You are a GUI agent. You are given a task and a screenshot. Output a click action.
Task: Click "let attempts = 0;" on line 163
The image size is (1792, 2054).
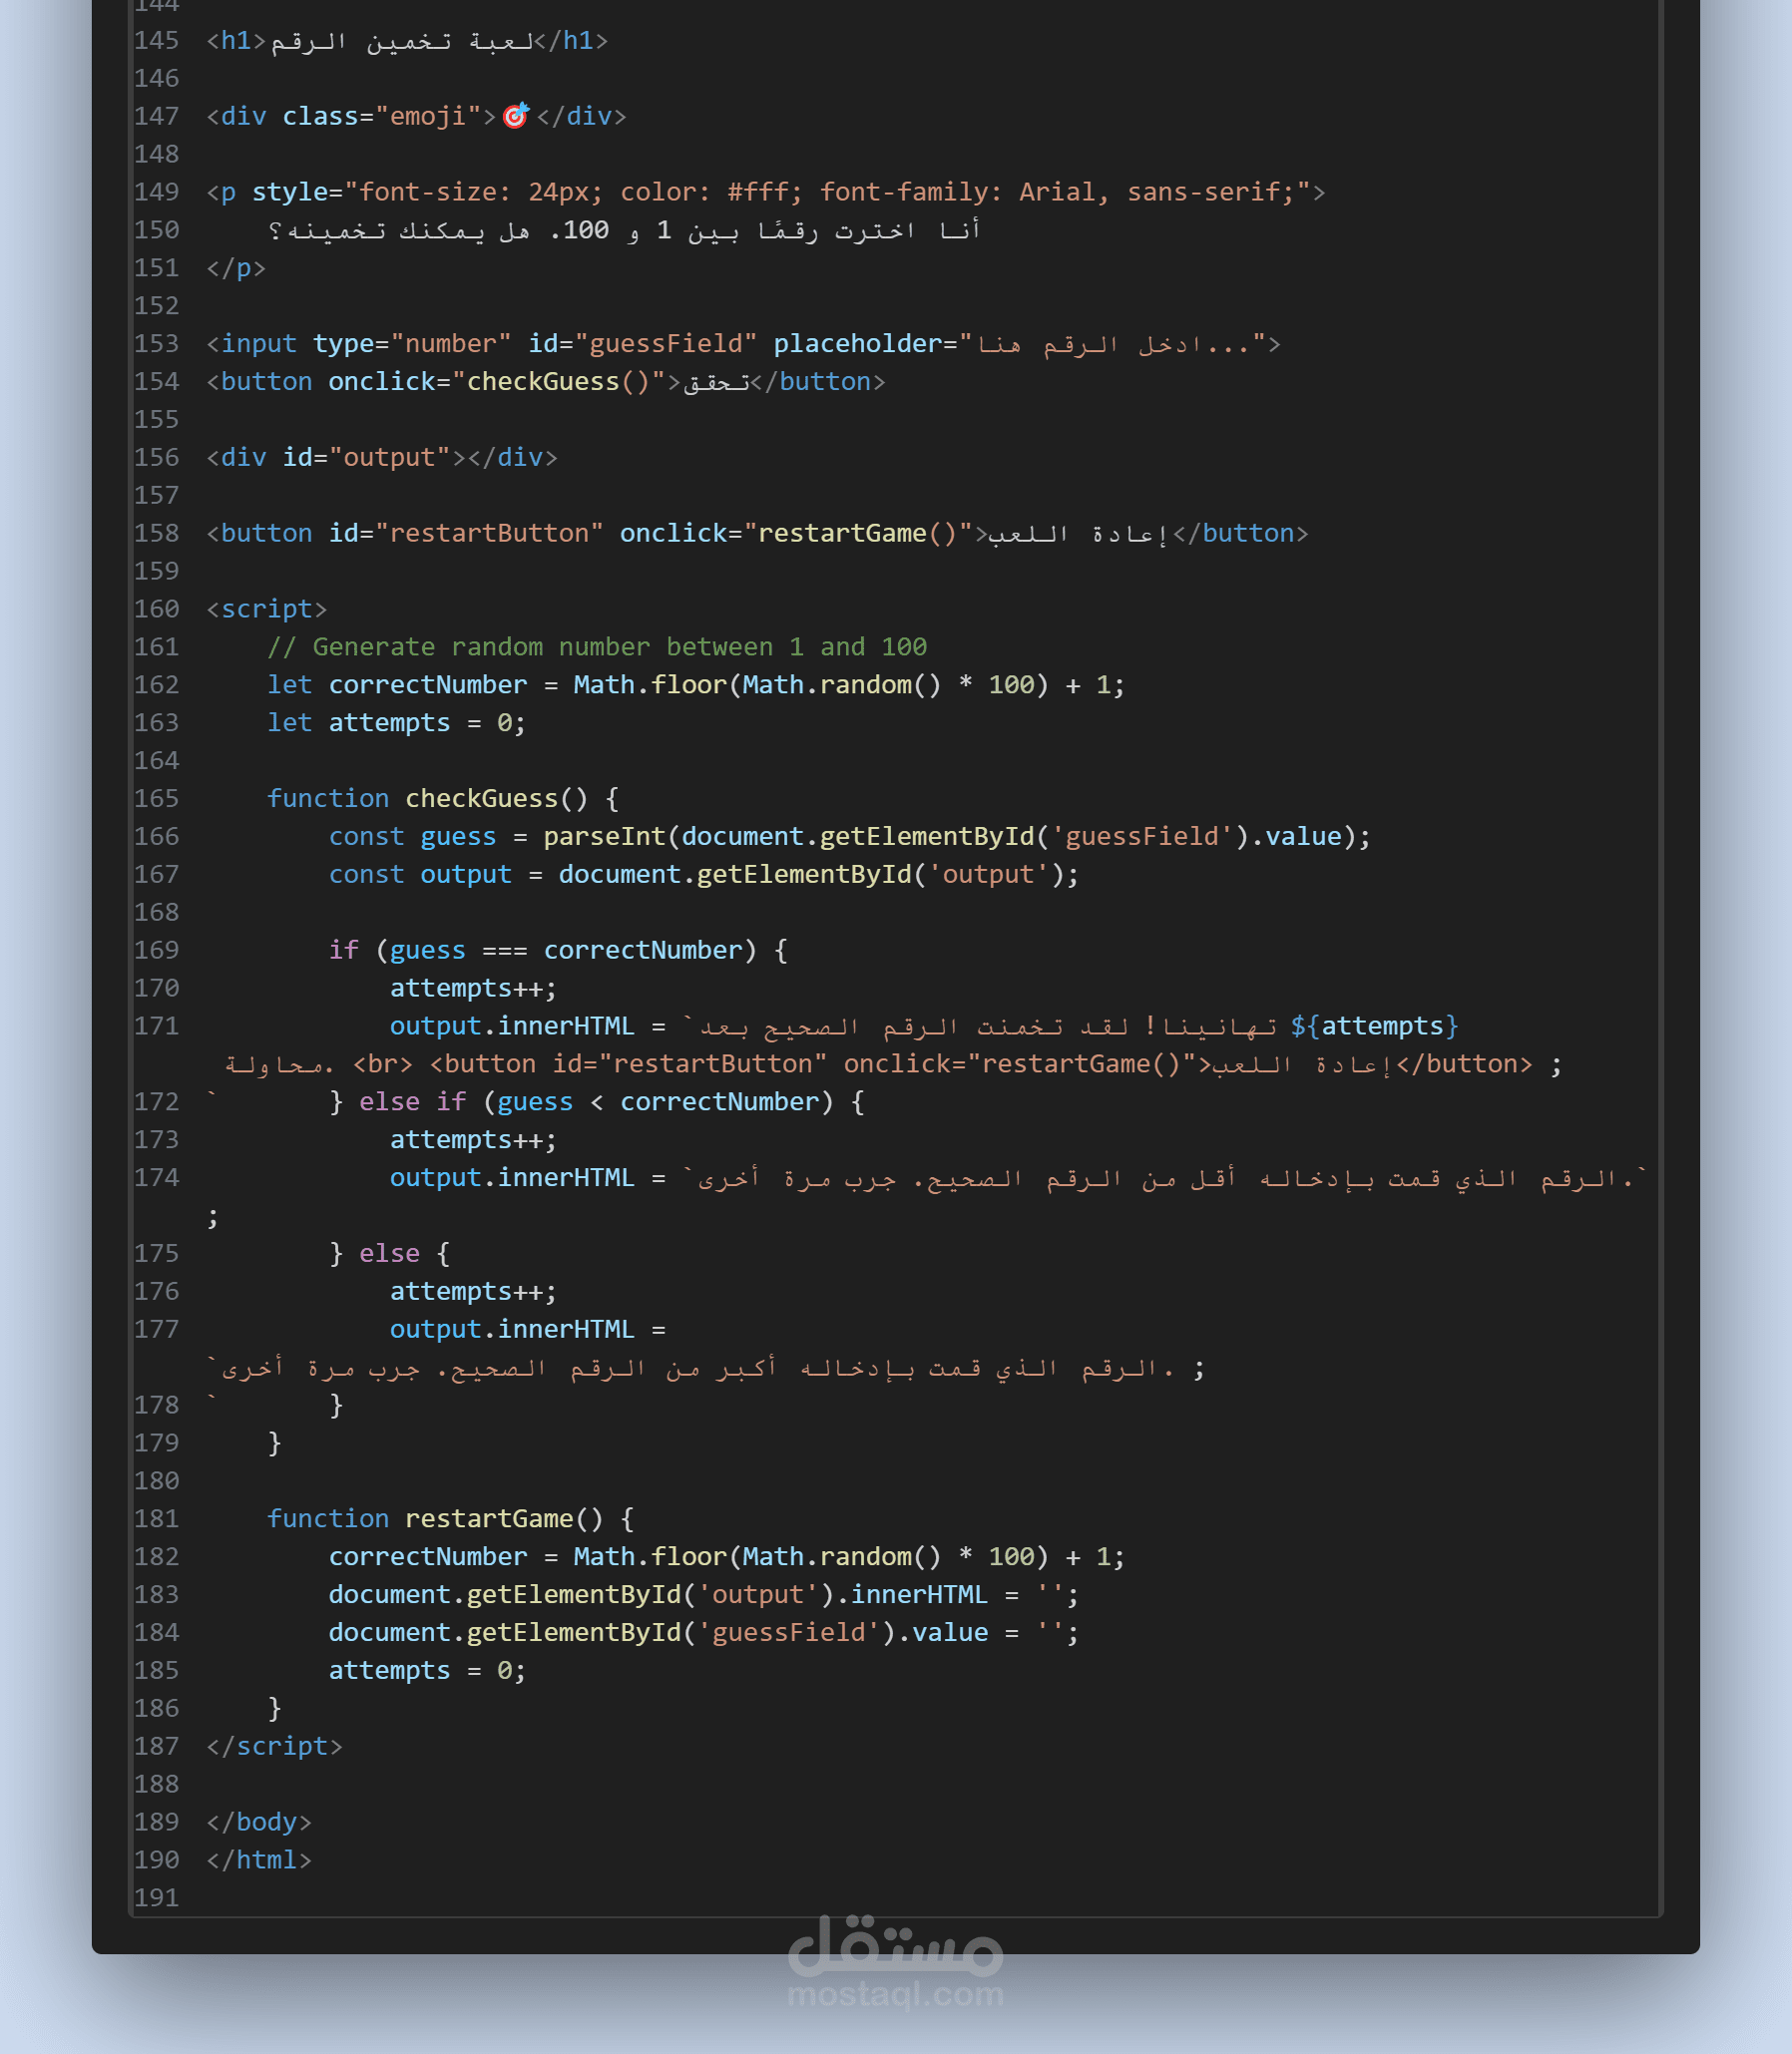pos(397,723)
